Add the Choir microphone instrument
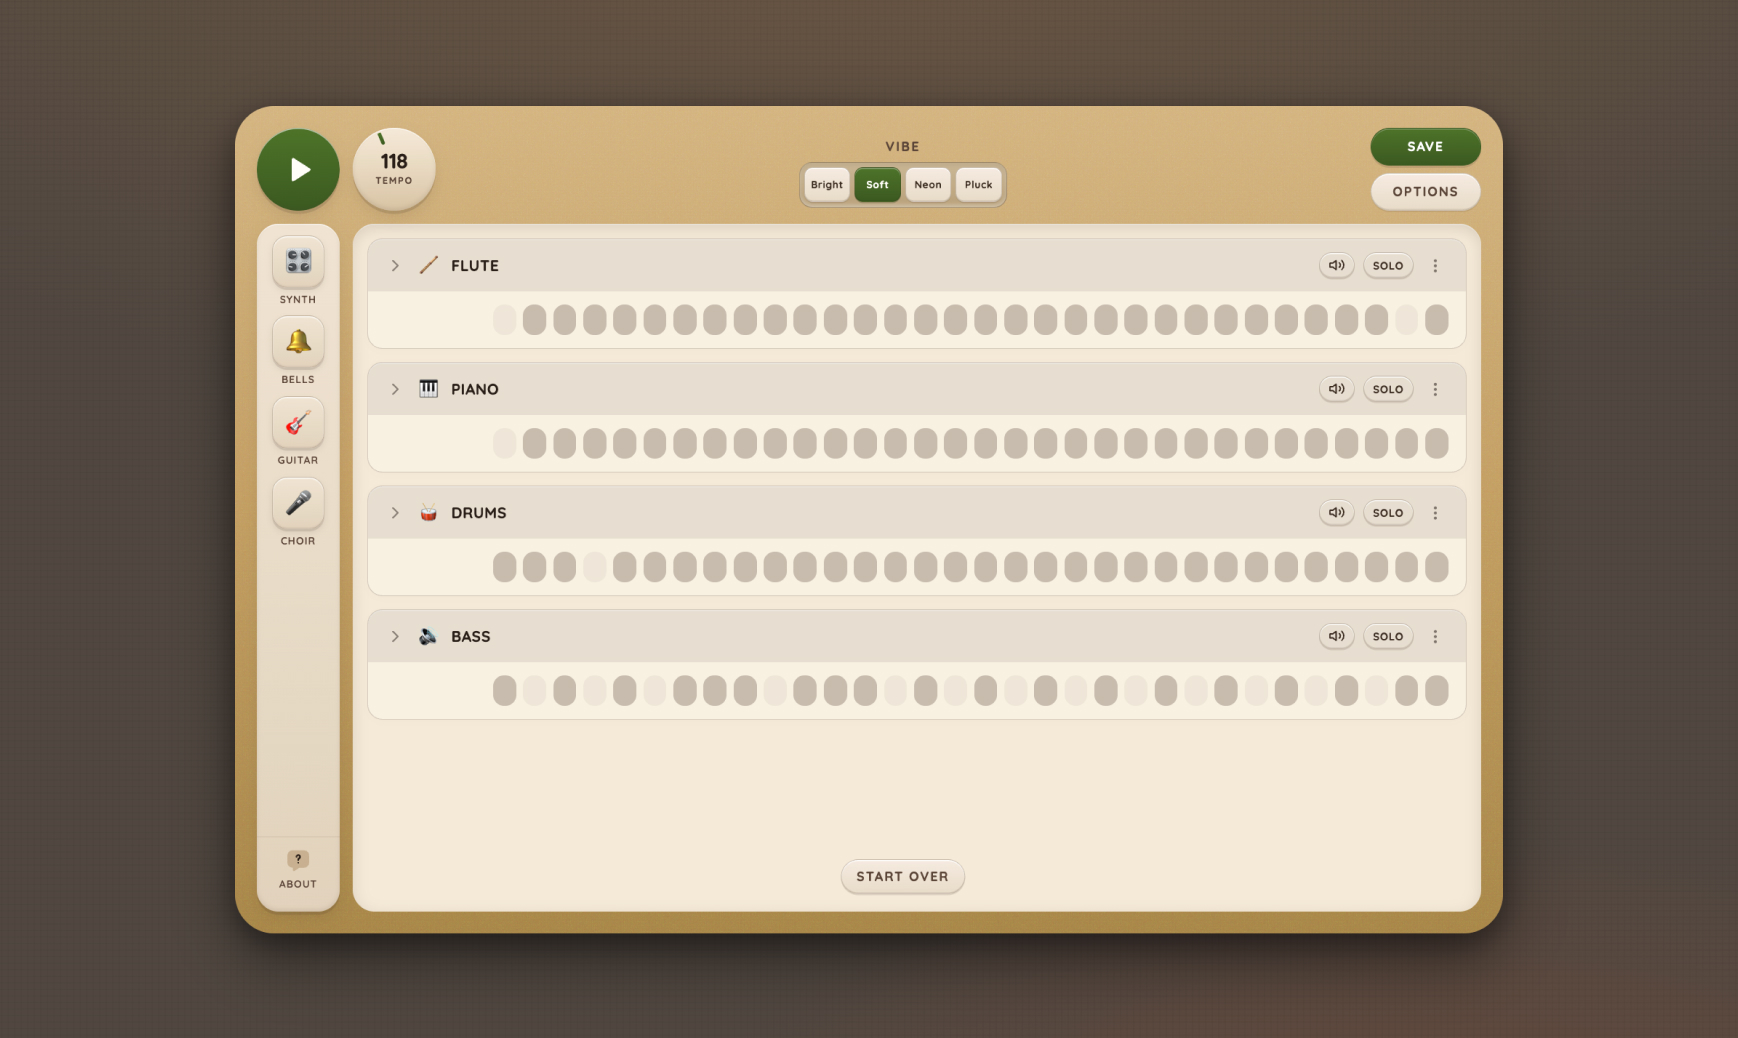 pos(298,503)
